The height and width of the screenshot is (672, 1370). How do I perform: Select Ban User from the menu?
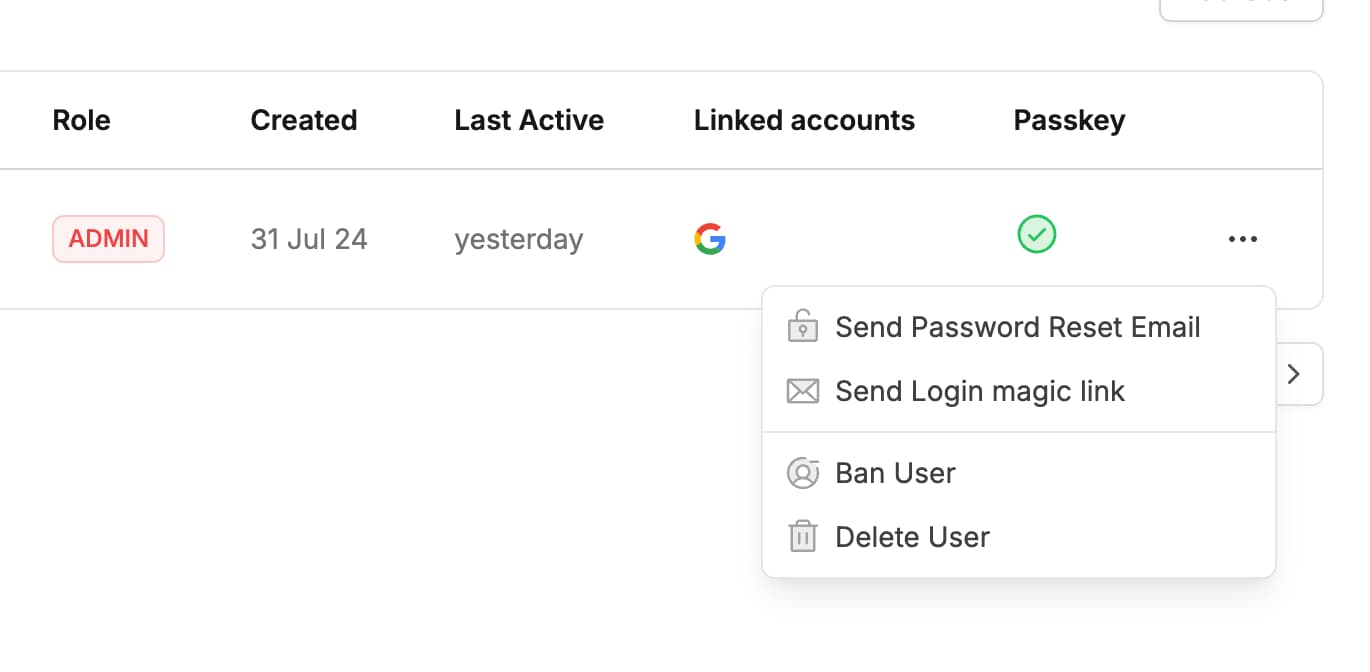[895, 473]
